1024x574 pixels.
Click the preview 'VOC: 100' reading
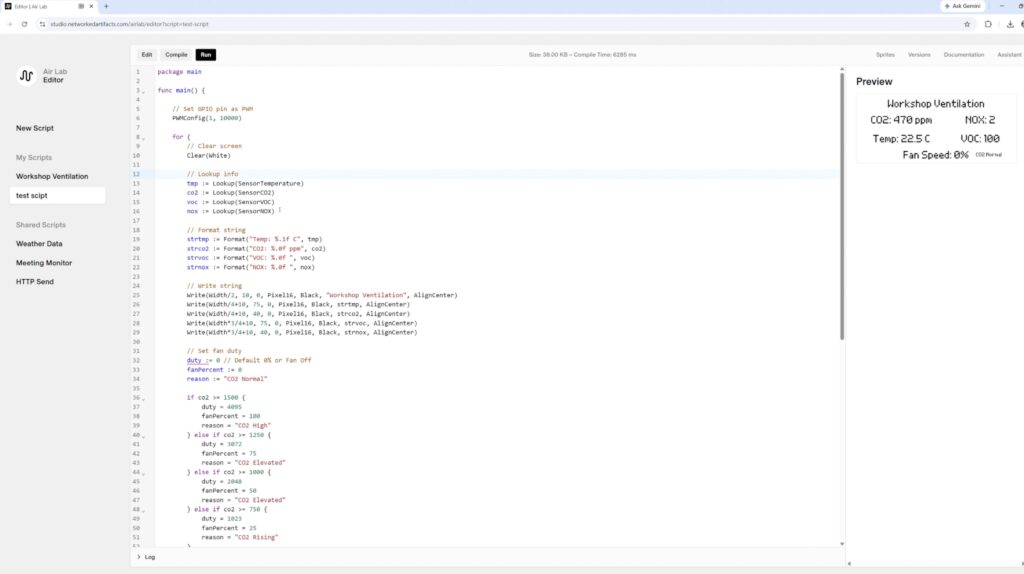click(x=980, y=138)
